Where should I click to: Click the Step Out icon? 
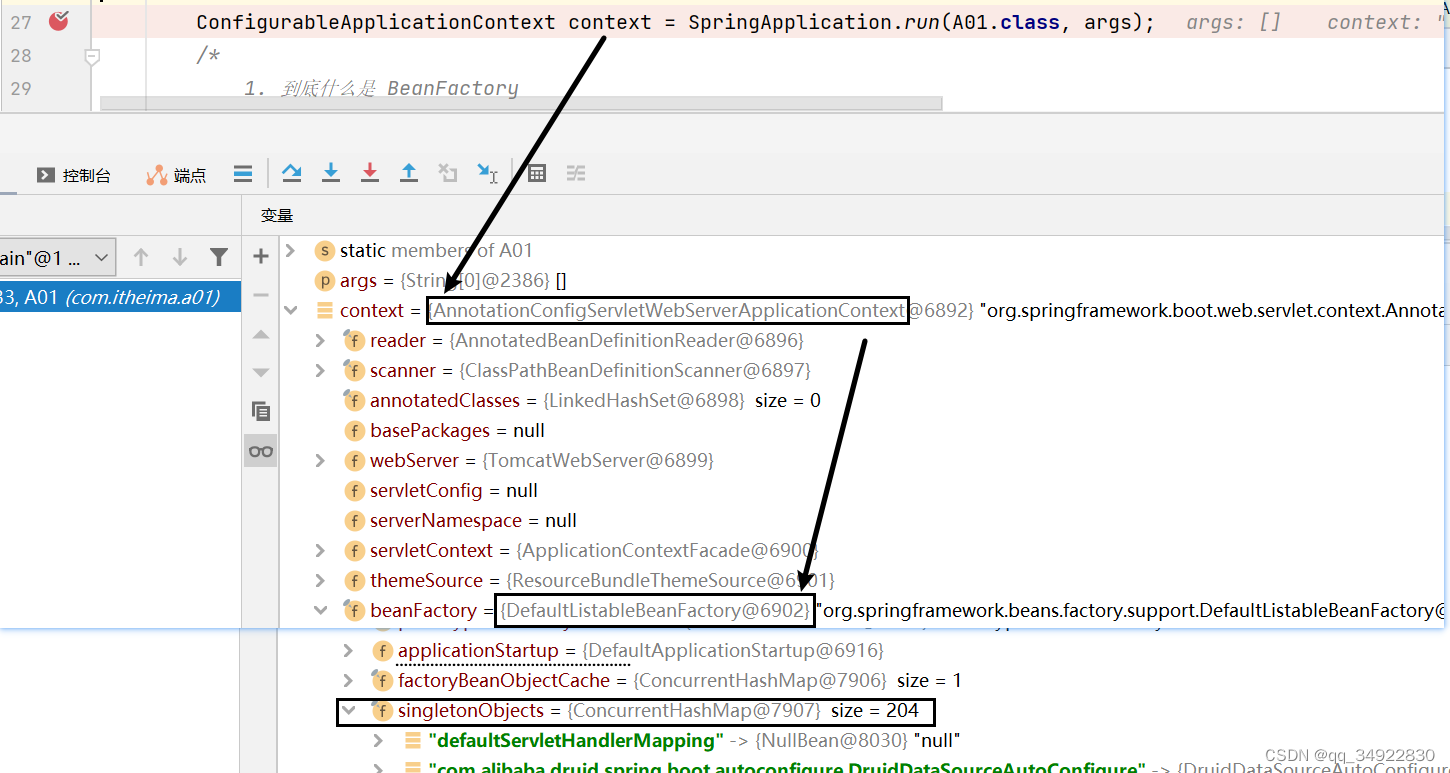point(408,172)
